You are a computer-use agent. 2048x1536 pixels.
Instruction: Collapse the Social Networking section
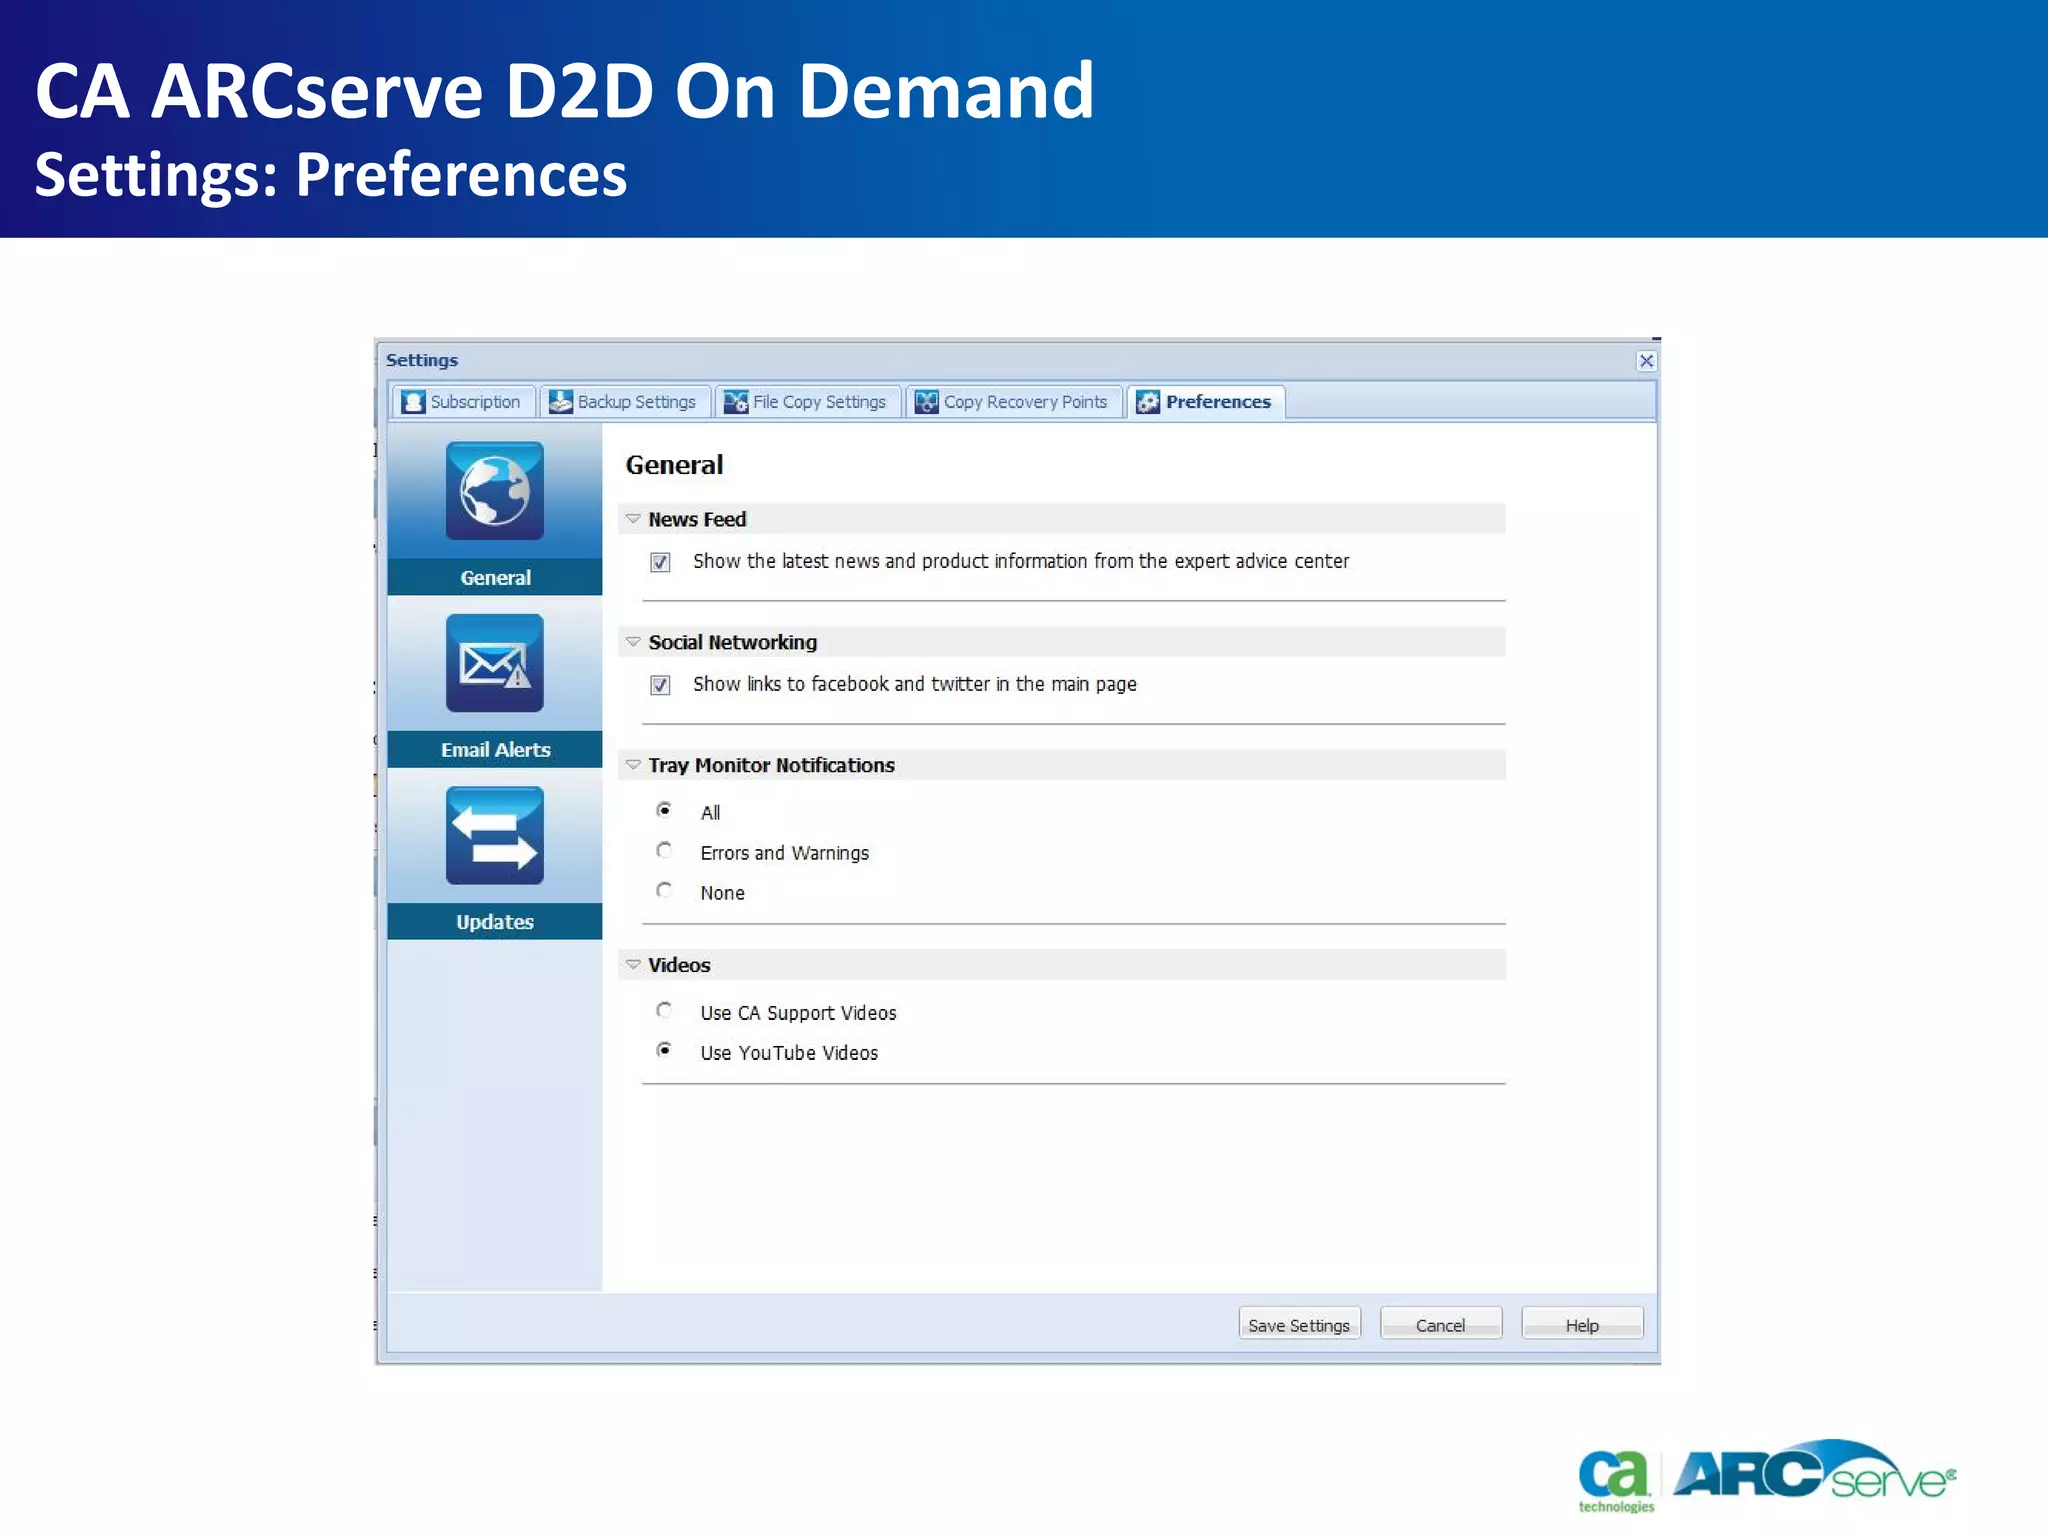(x=633, y=642)
